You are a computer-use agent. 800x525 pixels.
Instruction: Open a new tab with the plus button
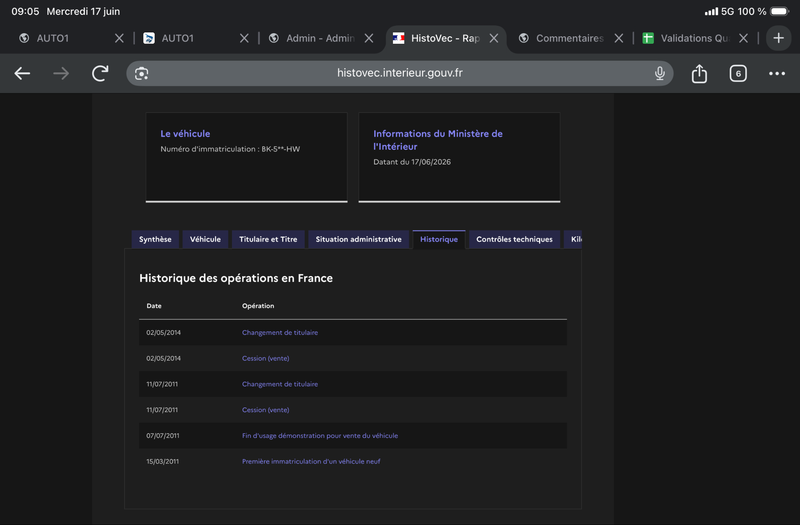pos(778,38)
